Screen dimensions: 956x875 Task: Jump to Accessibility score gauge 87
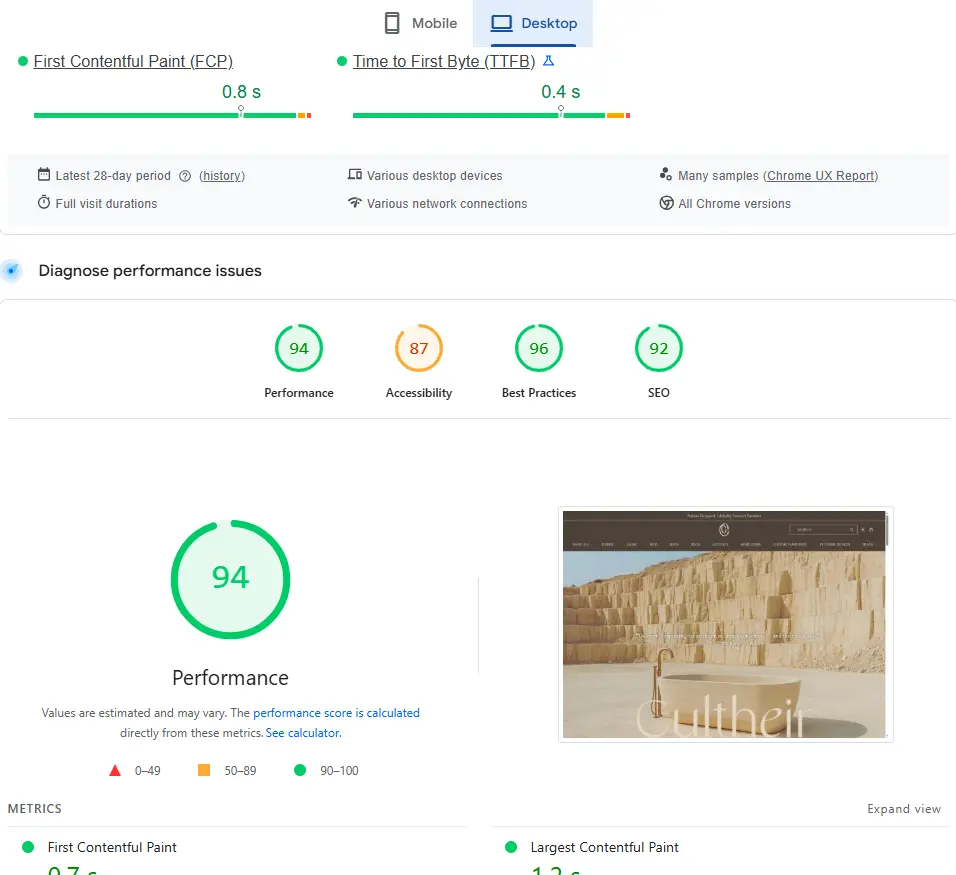tap(419, 349)
